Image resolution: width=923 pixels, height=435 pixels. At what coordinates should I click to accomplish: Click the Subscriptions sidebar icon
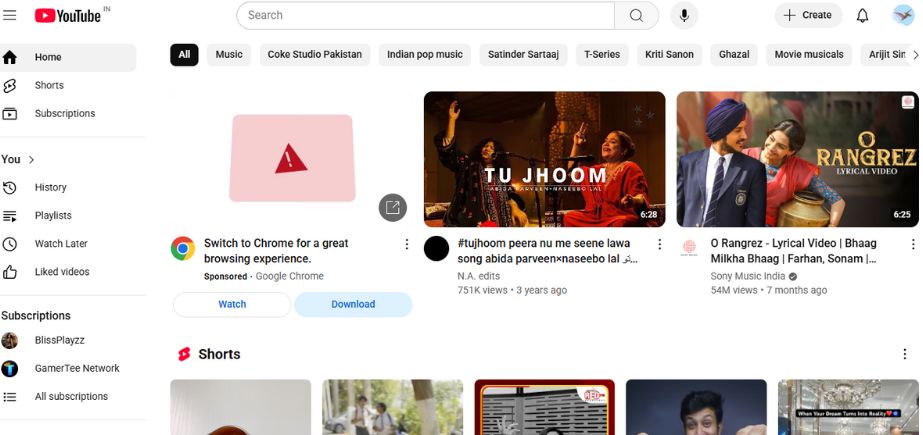click(x=9, y=114)
